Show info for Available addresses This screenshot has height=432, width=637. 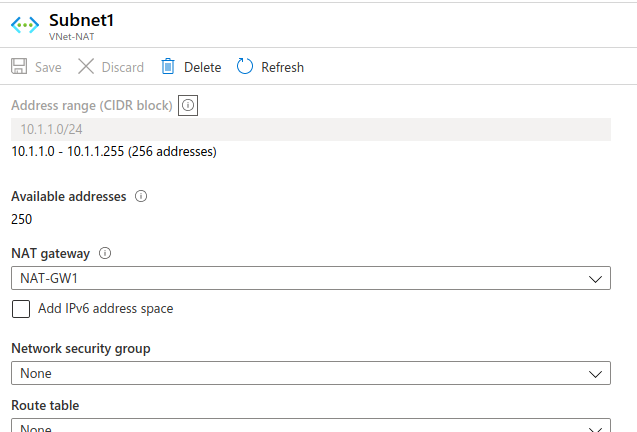pos(141,196)
